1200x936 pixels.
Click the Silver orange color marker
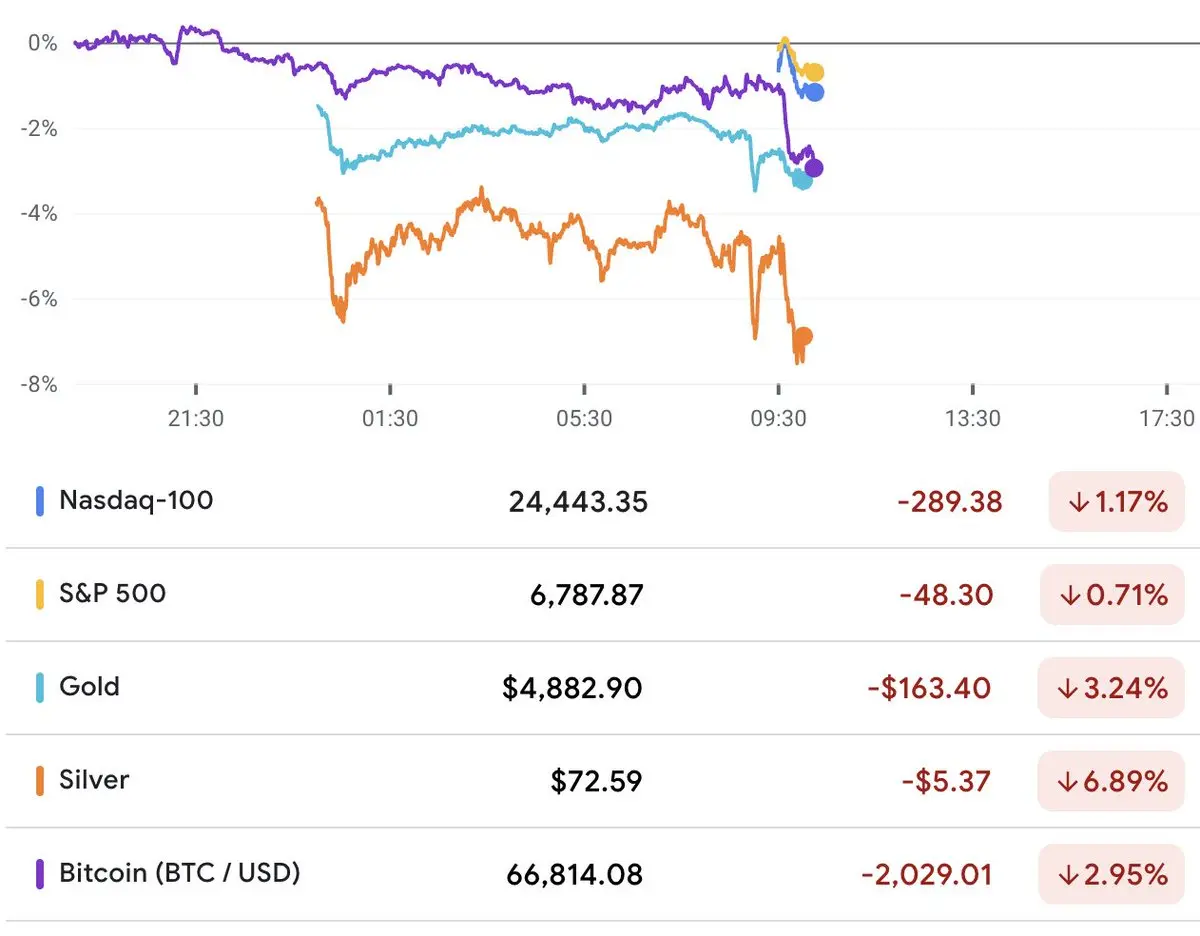(x=40, y=780)
